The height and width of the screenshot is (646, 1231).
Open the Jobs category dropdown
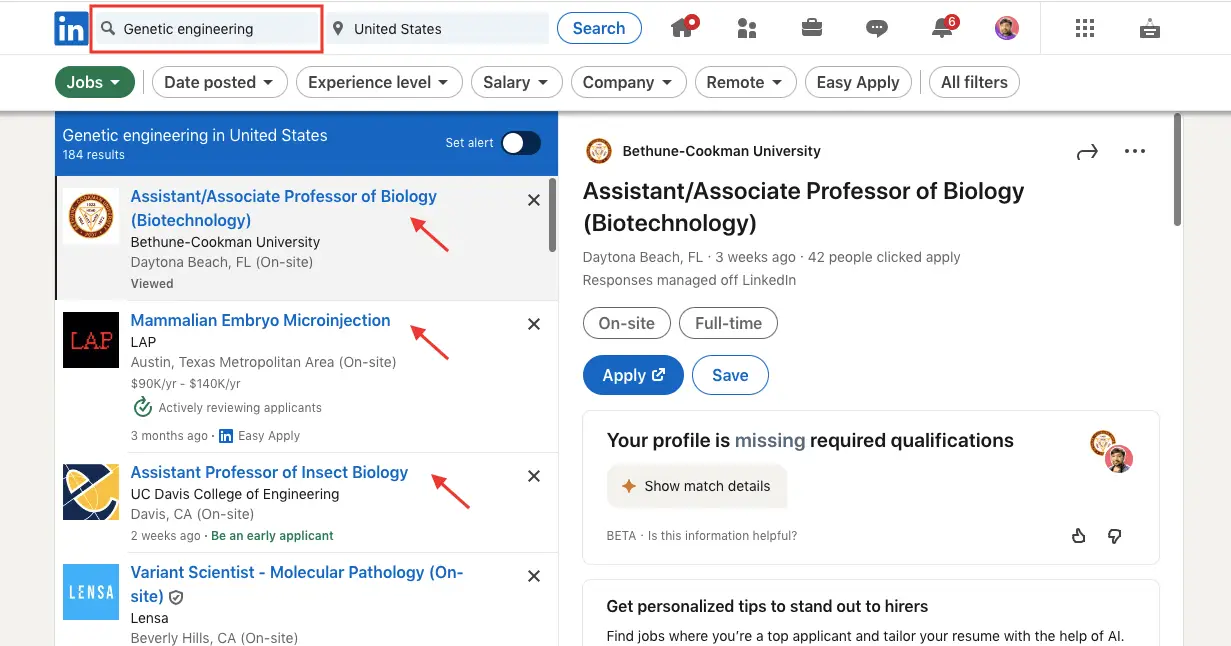95,82
